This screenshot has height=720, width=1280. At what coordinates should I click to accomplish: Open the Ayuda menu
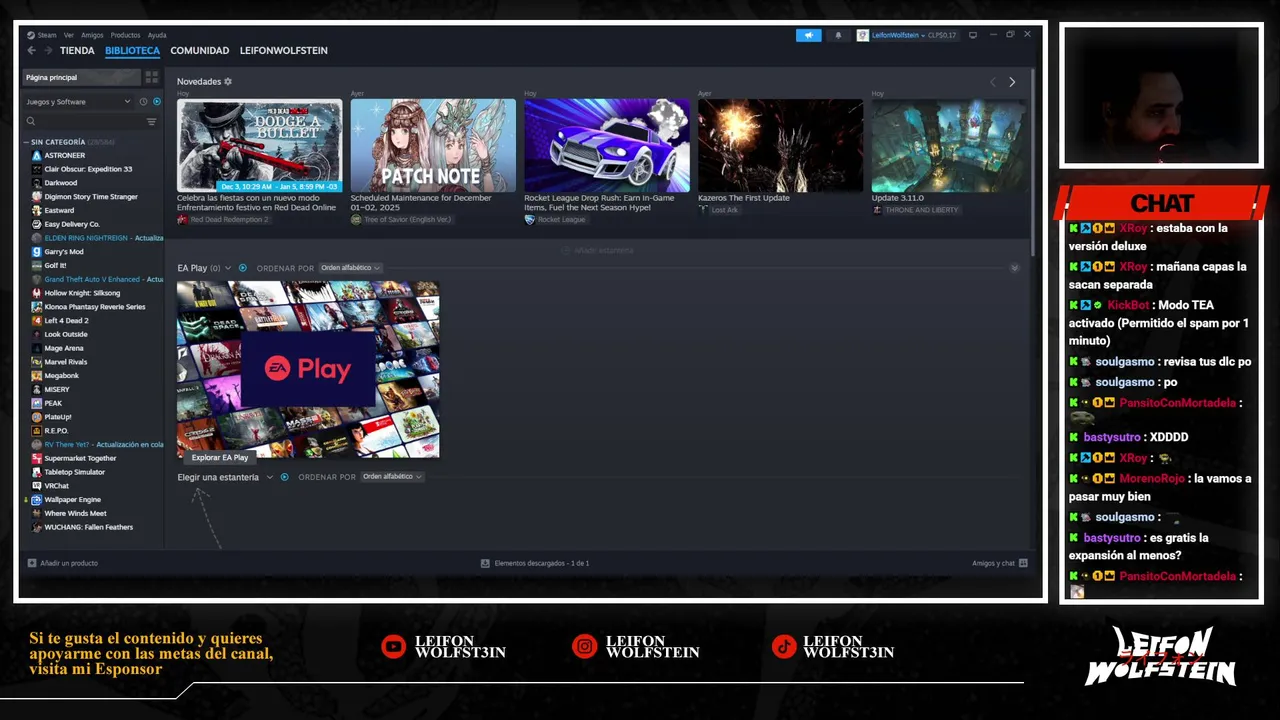click(157, 35)
